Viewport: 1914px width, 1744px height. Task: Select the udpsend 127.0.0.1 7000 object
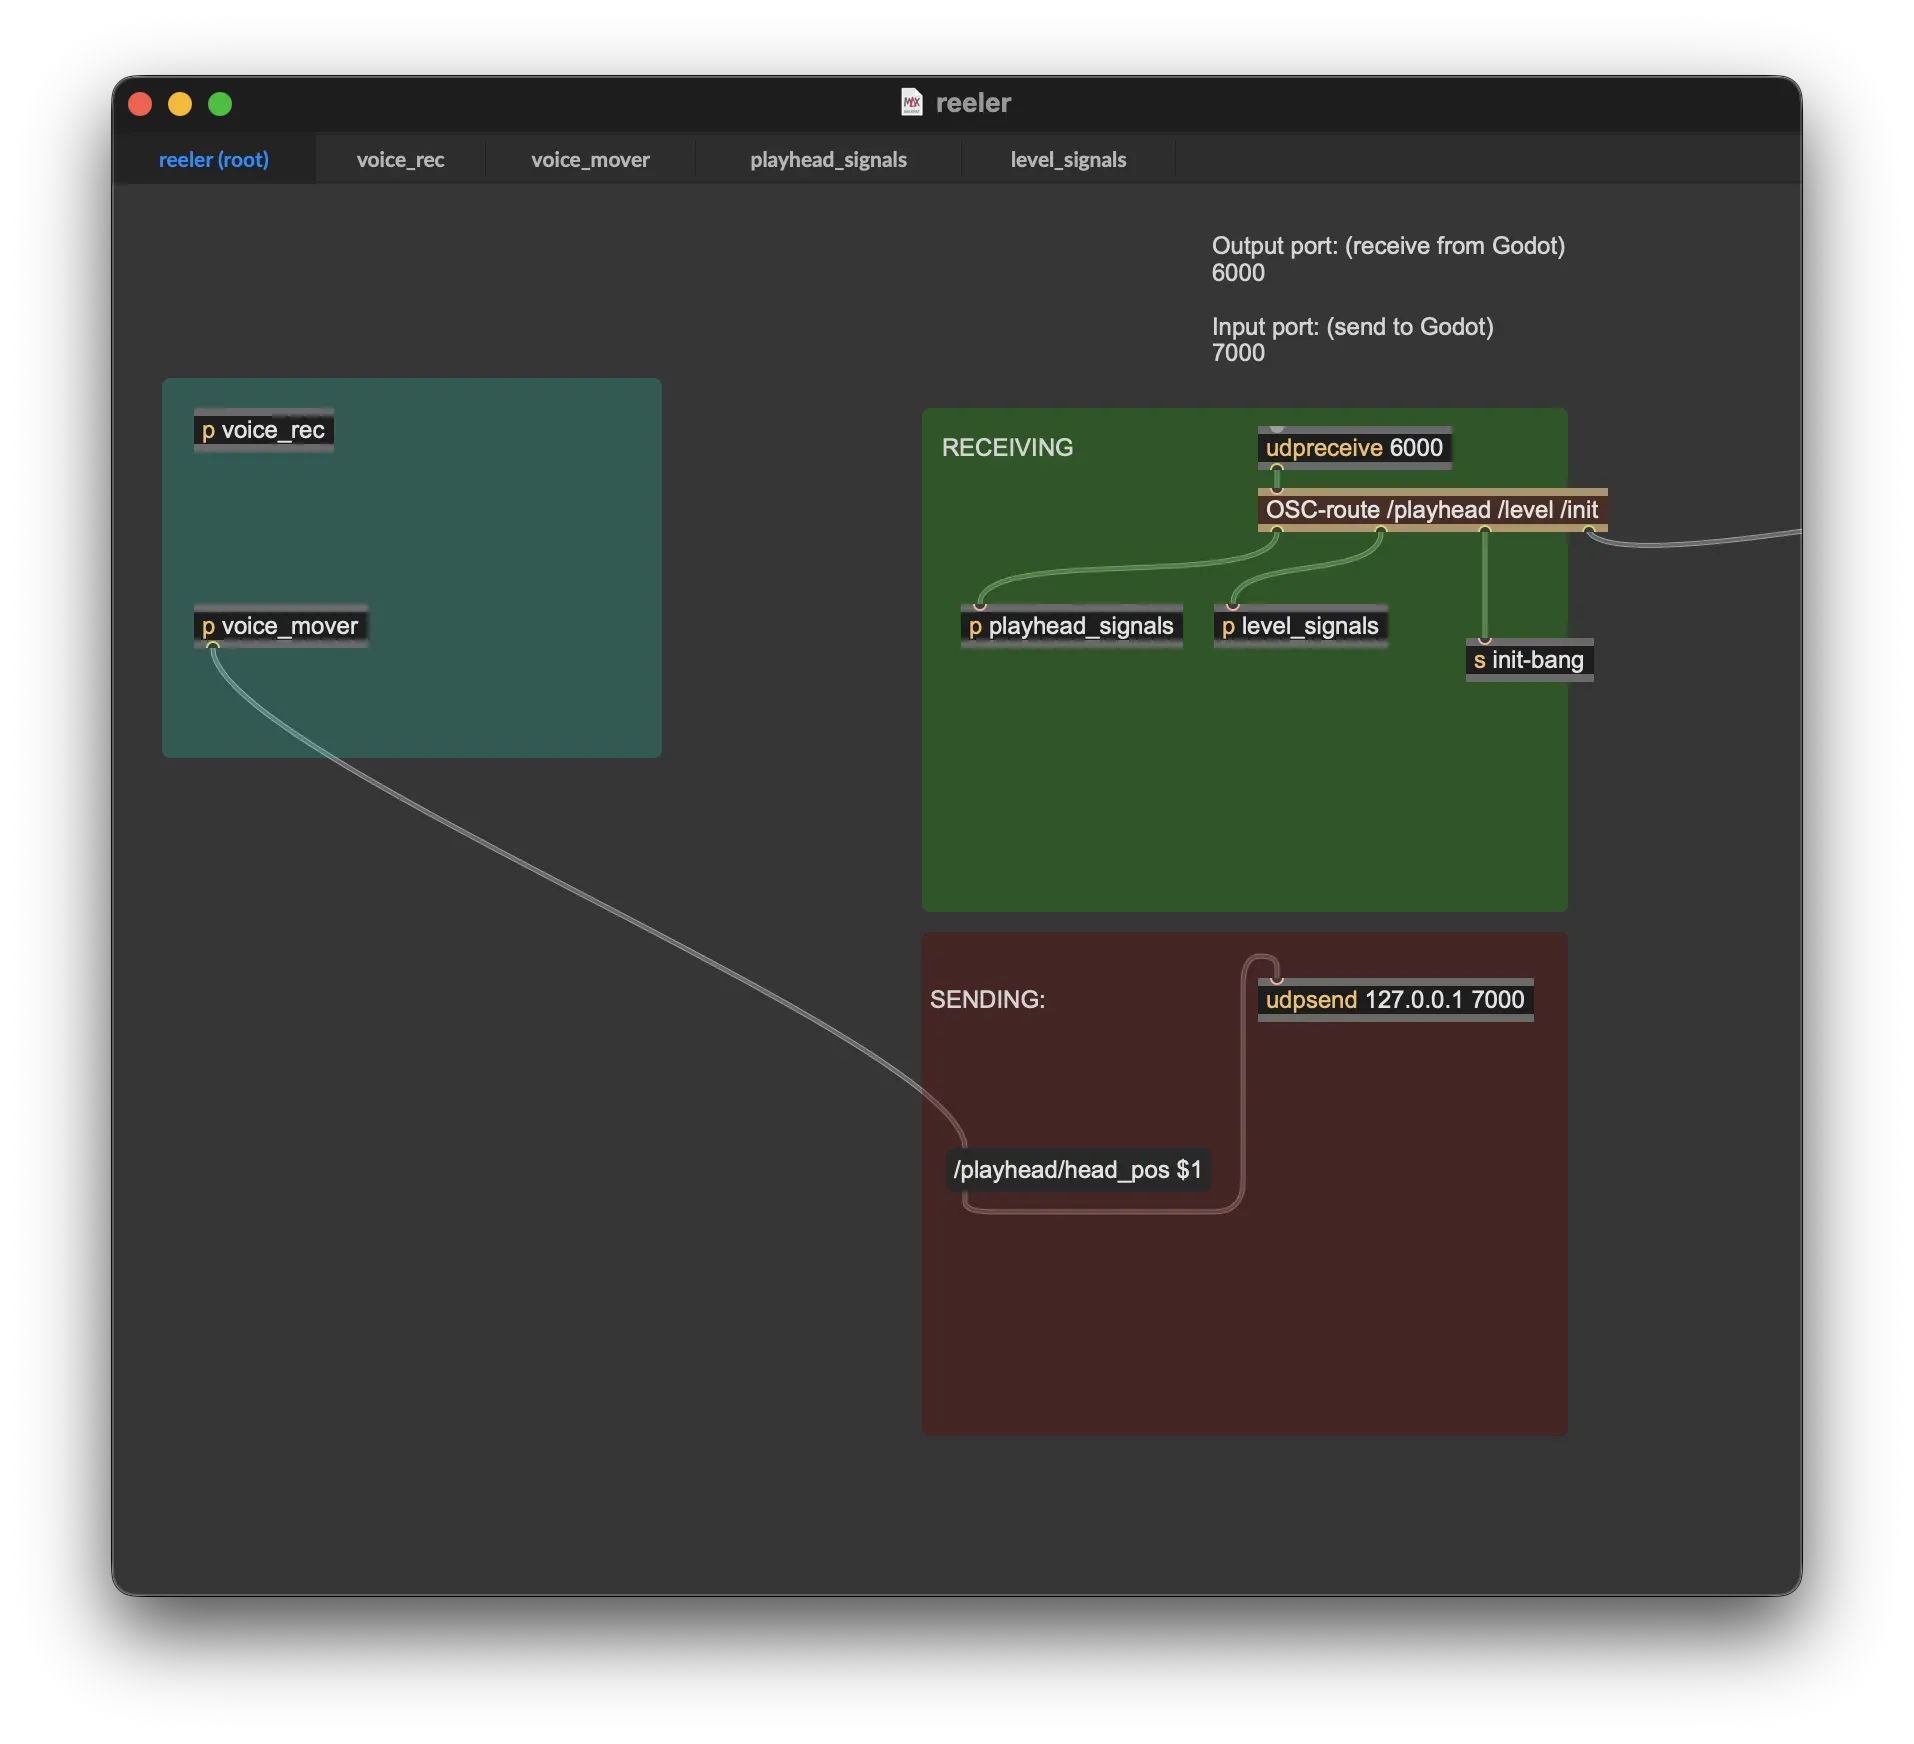pyautogui.click(x=1395, y=1000)
